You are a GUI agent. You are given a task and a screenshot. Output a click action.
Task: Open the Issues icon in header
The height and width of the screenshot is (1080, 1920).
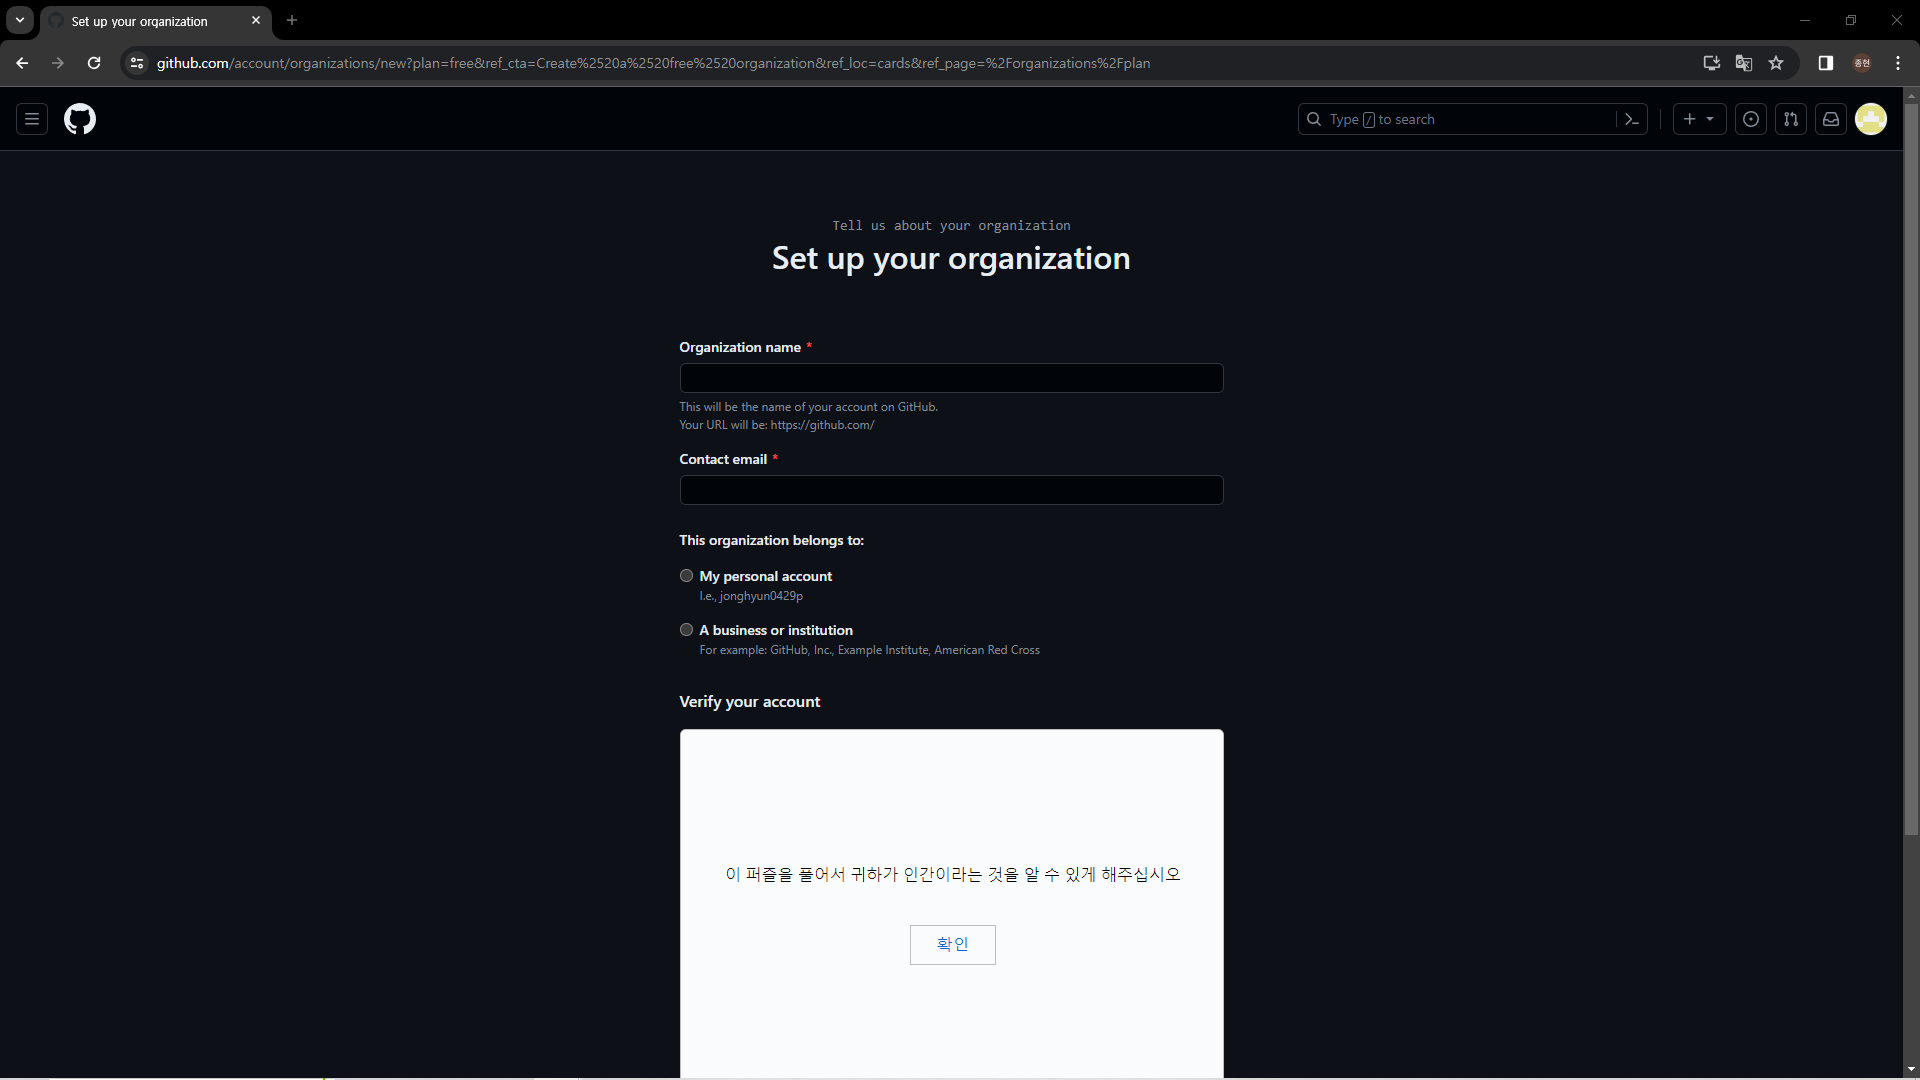point(1751,119)
